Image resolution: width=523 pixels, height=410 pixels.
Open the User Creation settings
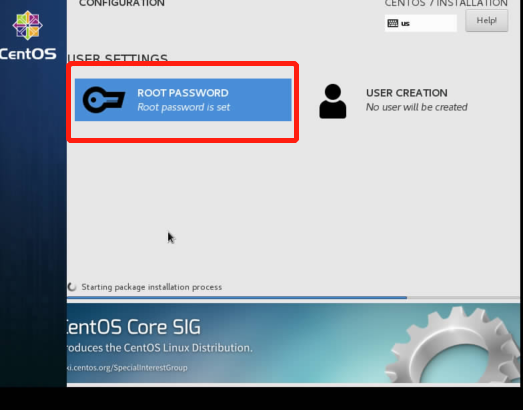coord(393,100)
